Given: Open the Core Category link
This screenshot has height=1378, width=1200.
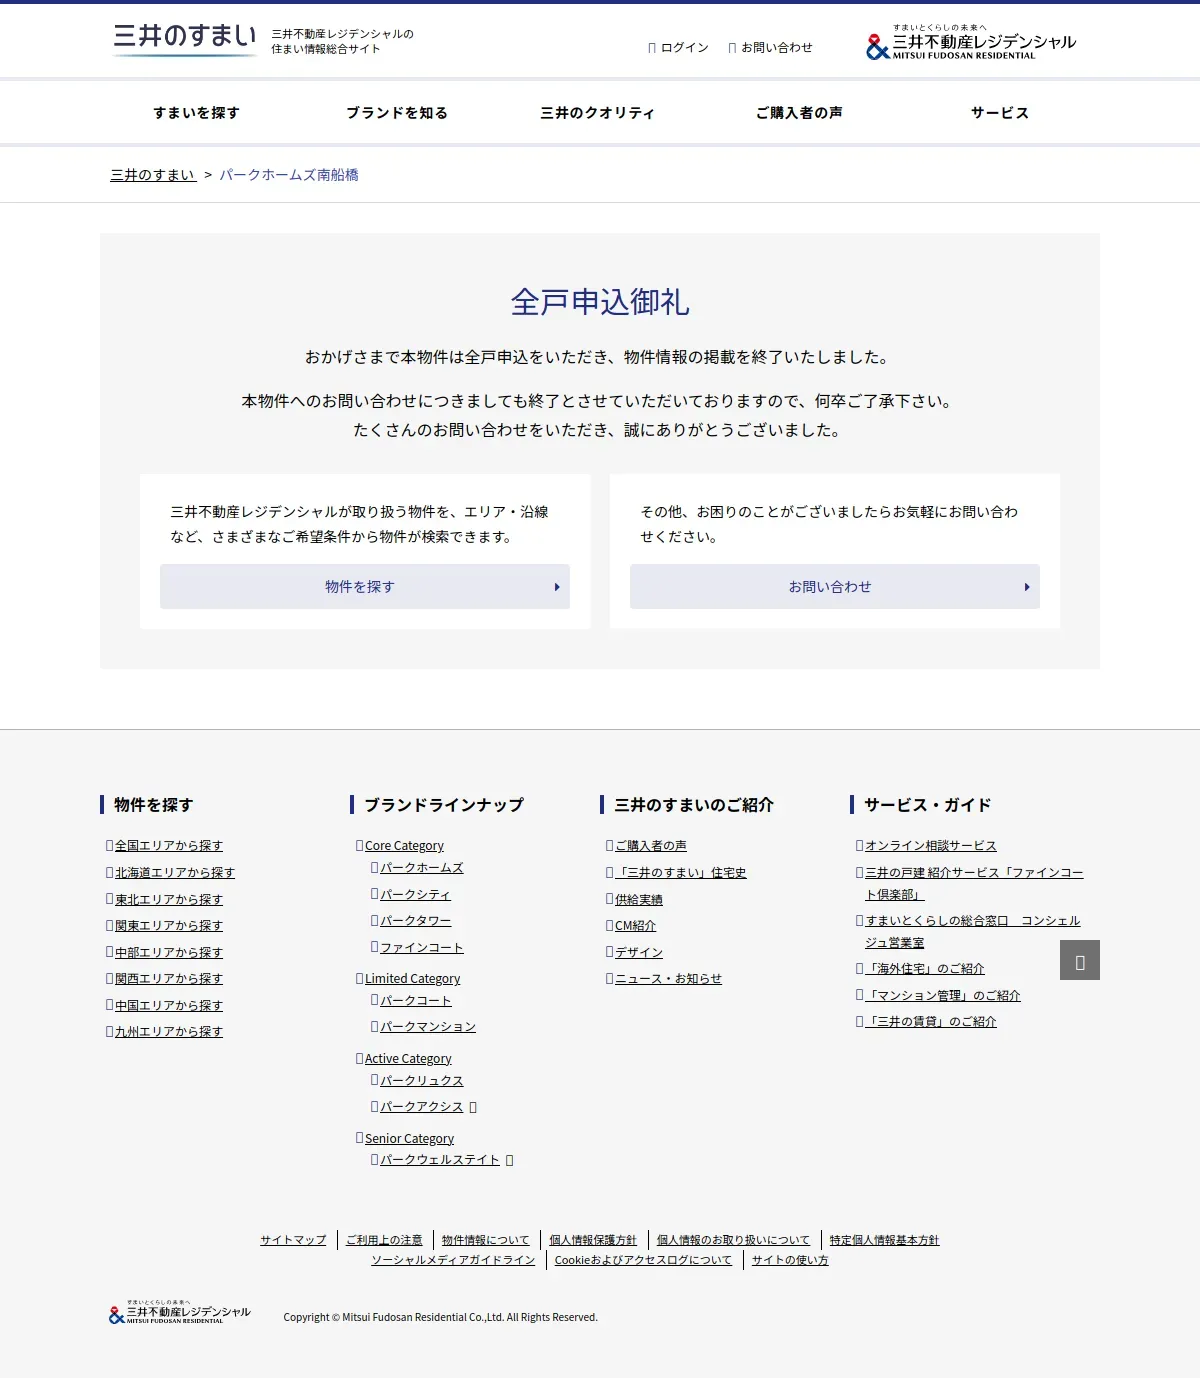Looking at the screenshot, I should 404,846.
